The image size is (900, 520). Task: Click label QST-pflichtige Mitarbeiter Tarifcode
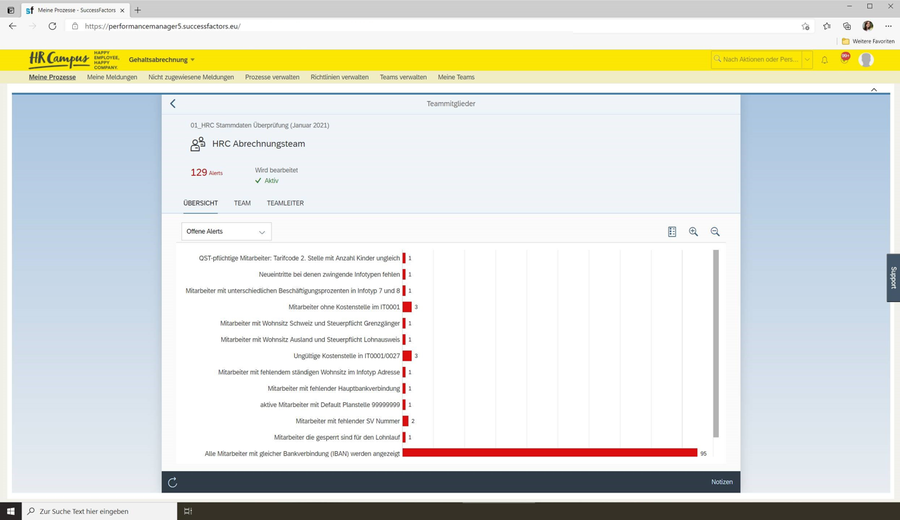point(299,258)
